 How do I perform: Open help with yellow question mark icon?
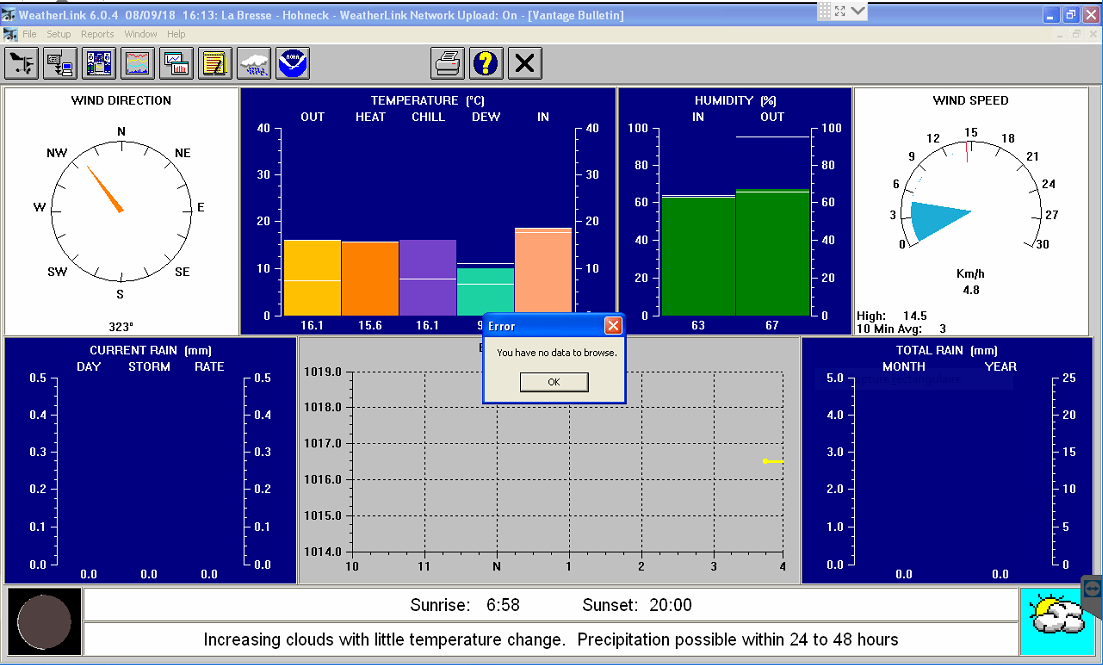(x=486, y=63)
